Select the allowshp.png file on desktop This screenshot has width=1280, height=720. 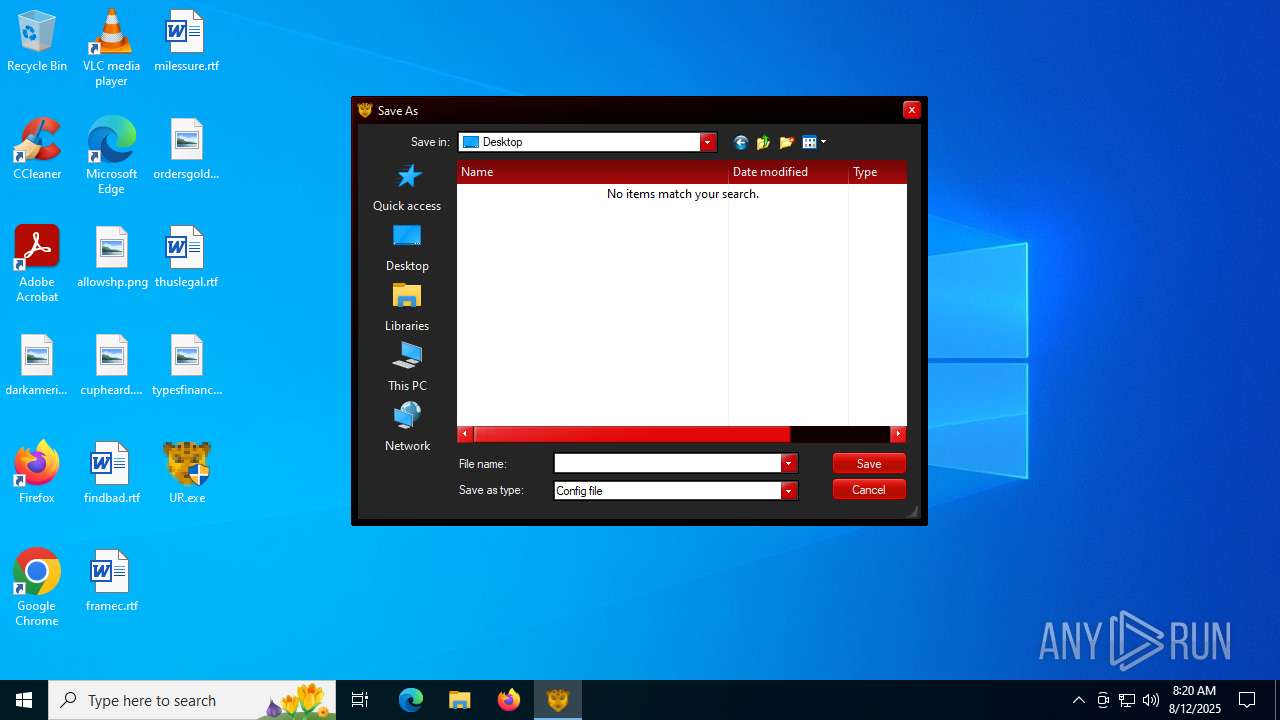coord(112,258)
